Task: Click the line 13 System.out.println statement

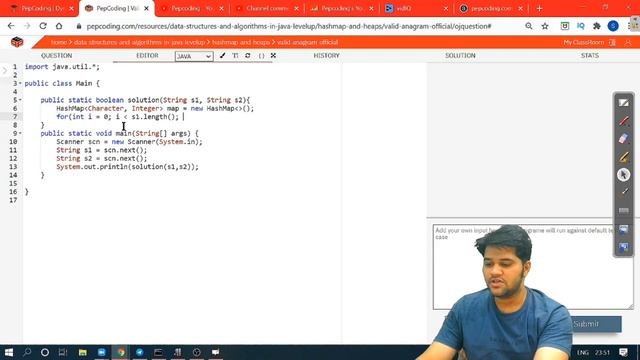Action: click(127, 167)
